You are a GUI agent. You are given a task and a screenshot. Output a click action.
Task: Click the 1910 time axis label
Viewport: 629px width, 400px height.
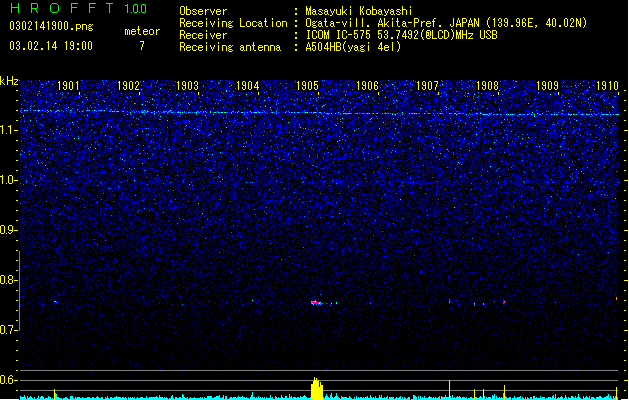coord(607,86)
